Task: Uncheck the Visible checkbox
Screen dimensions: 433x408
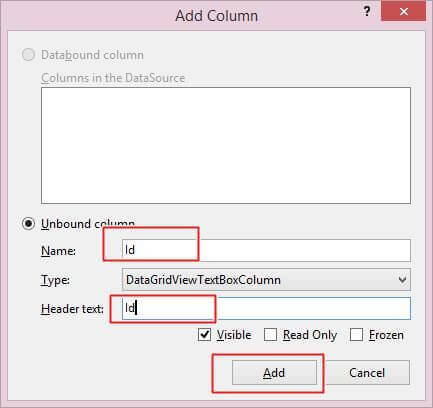Action: click(204, 335)
